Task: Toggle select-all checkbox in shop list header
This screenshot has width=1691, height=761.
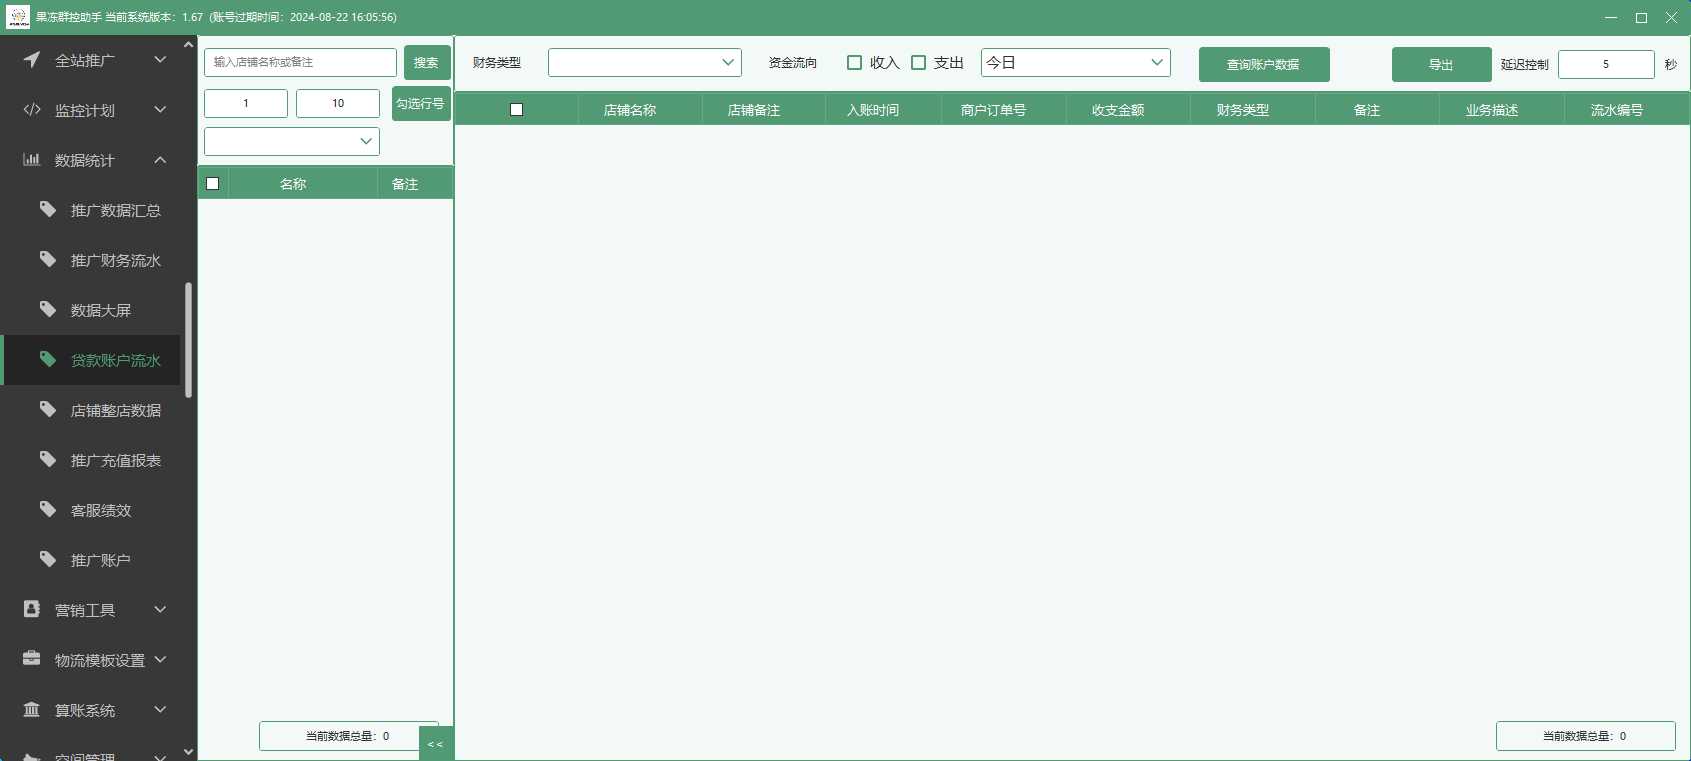Action: pyautogui.click(x=212, y=183)
